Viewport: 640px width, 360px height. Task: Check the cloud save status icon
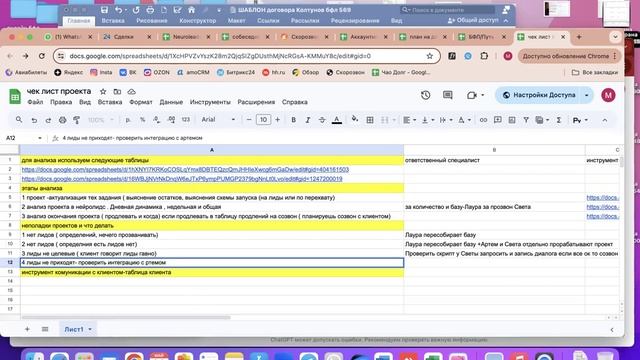pyautogui.click(x=131, y=91)
